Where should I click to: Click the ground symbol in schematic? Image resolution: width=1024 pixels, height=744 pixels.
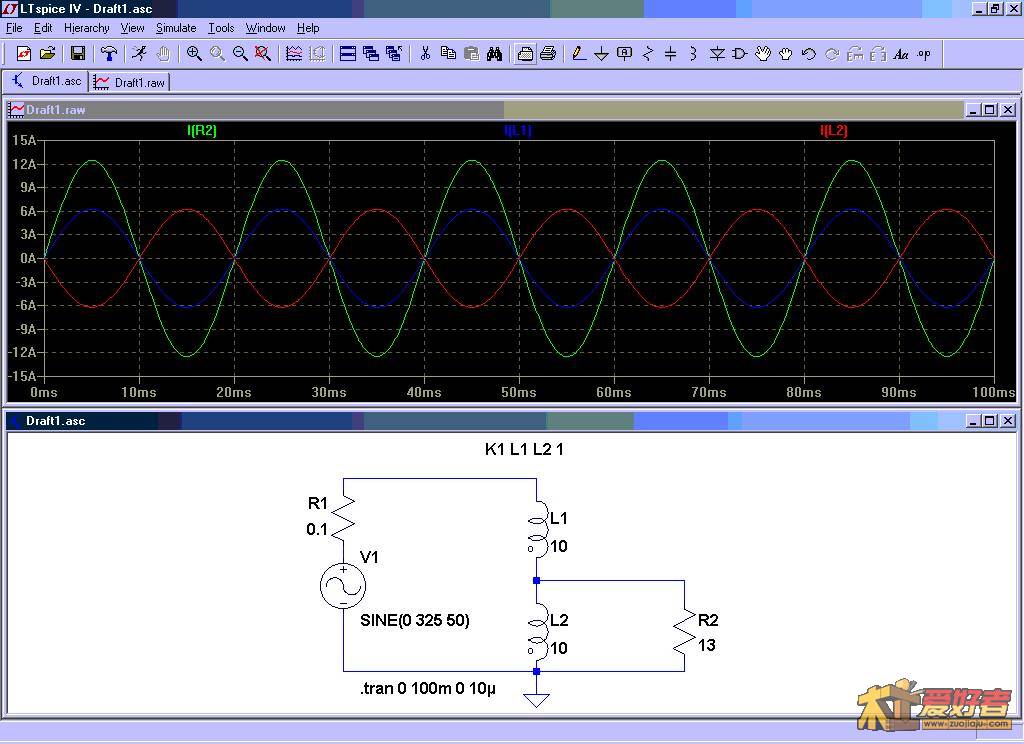(536, 700)
